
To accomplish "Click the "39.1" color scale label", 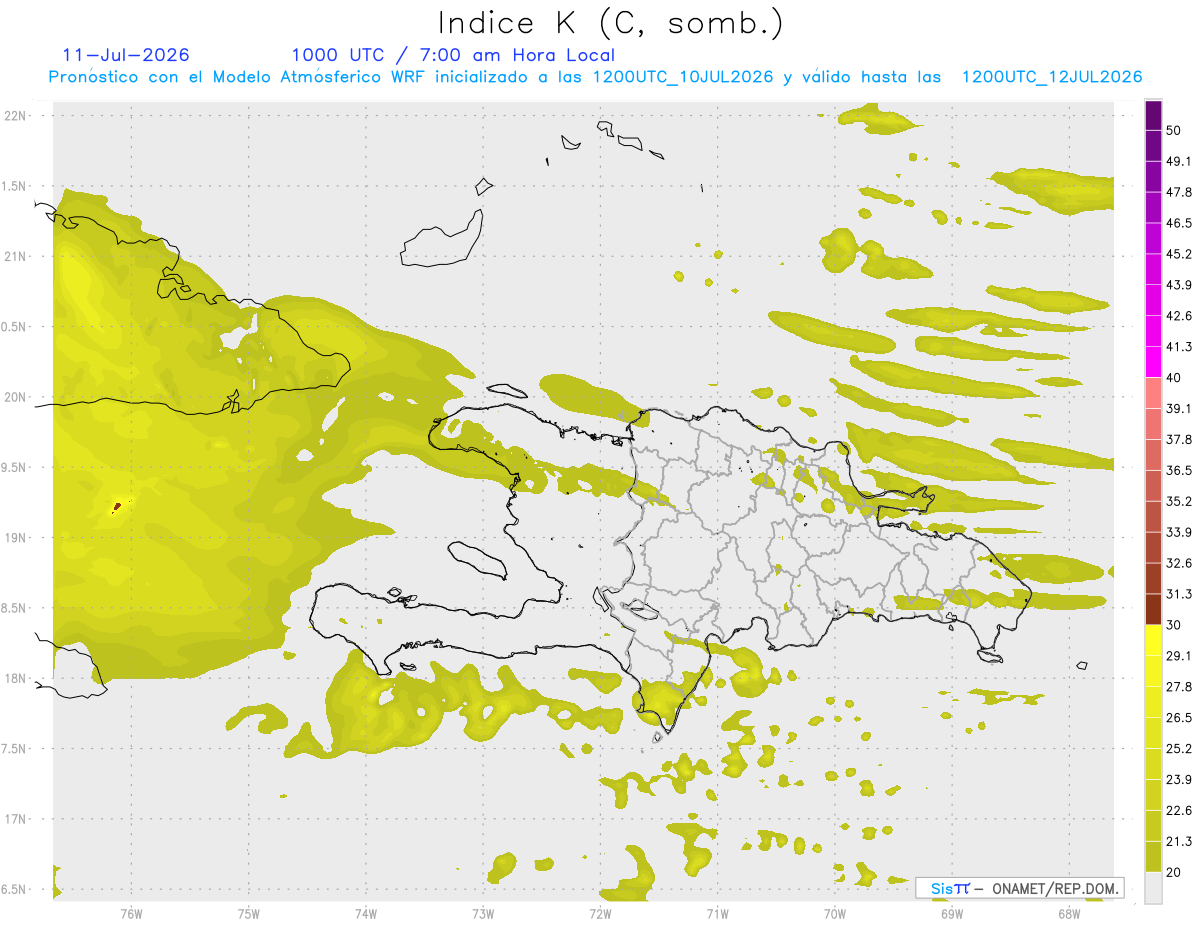I will pos(1179,409).
